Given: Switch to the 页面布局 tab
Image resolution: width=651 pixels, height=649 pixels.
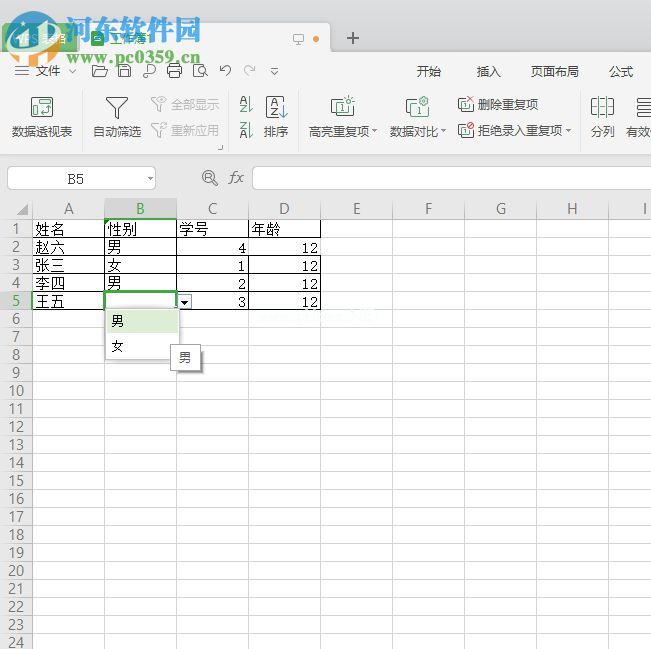Looking at the screenshot, I should click(554, 71).
